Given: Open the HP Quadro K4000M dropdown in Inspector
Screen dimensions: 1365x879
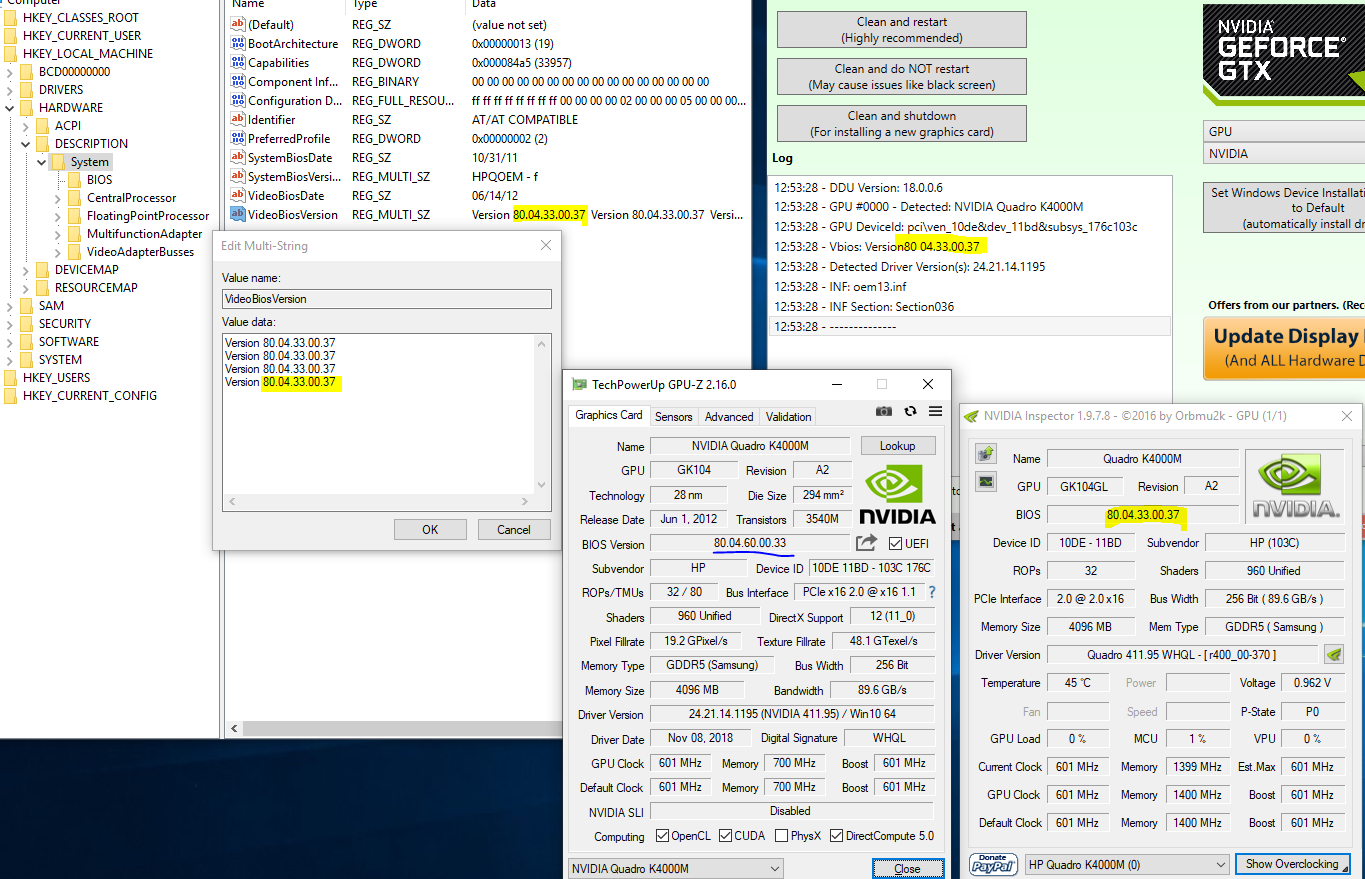Looking at the screenshot, I should coord(1127,864).
